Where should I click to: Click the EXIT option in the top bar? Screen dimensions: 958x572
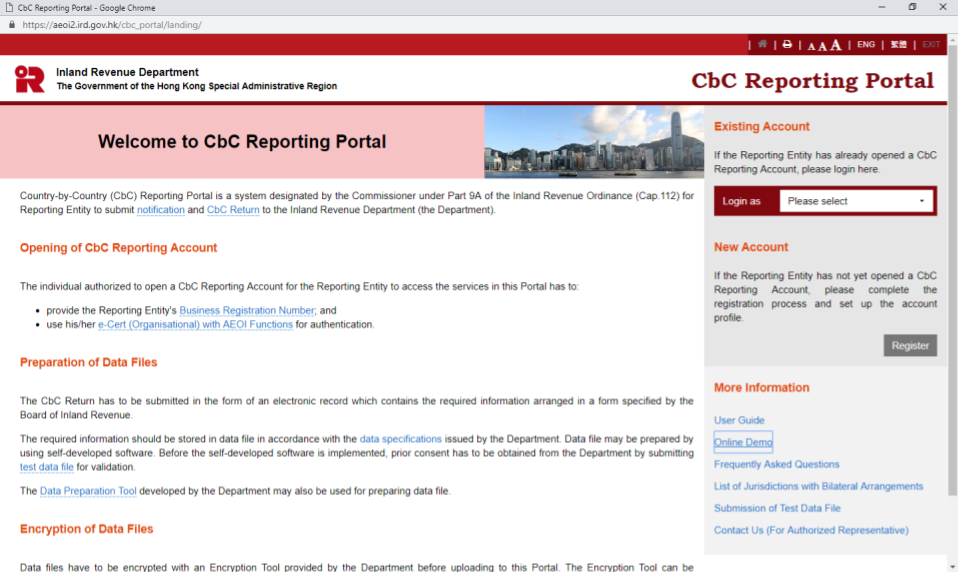tap(931, 45)
